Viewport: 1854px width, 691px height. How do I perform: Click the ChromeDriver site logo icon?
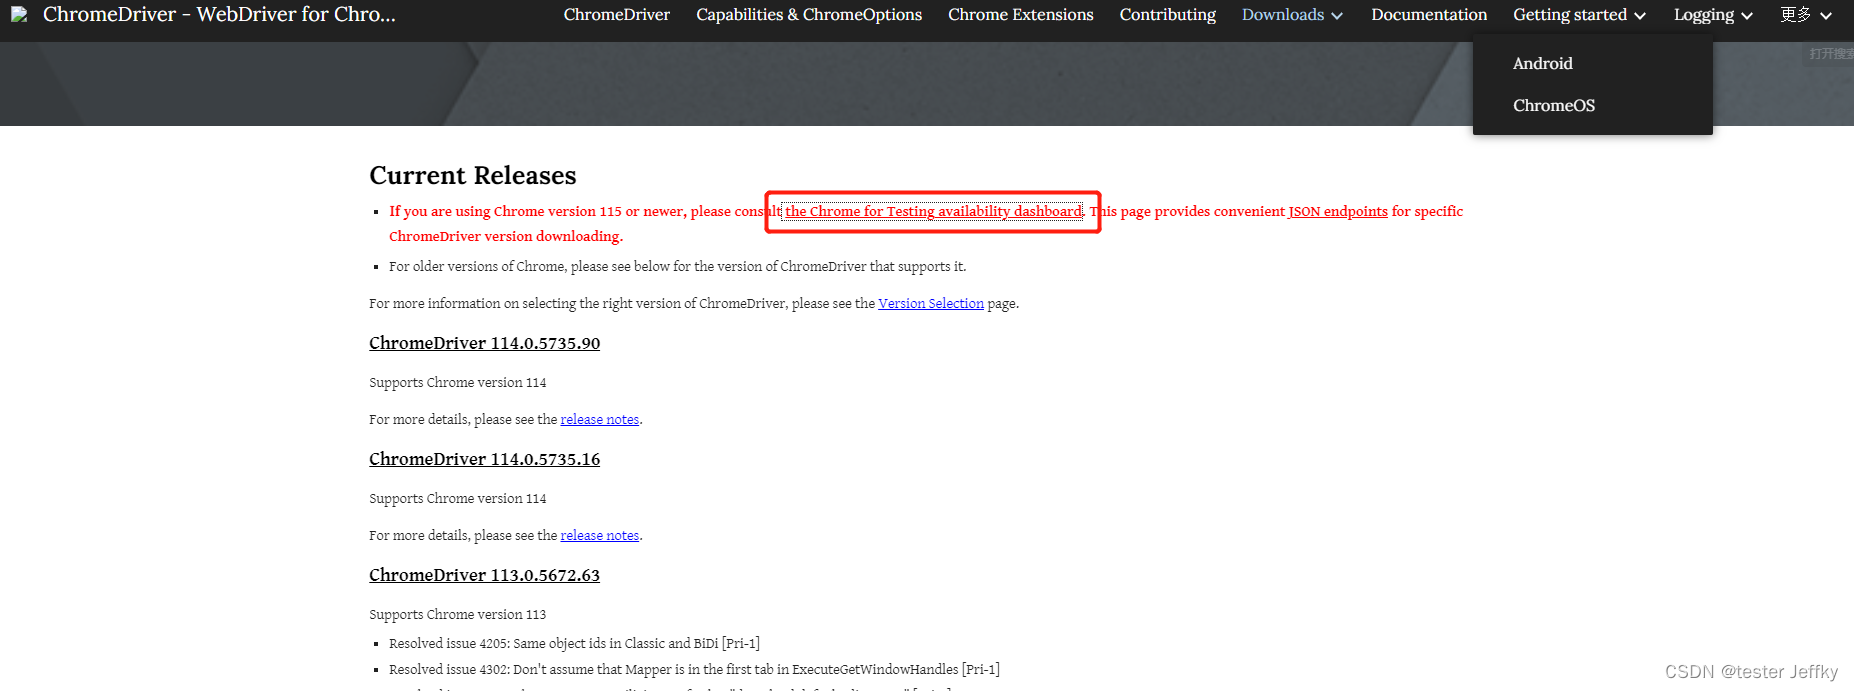(x=19, y=15)
